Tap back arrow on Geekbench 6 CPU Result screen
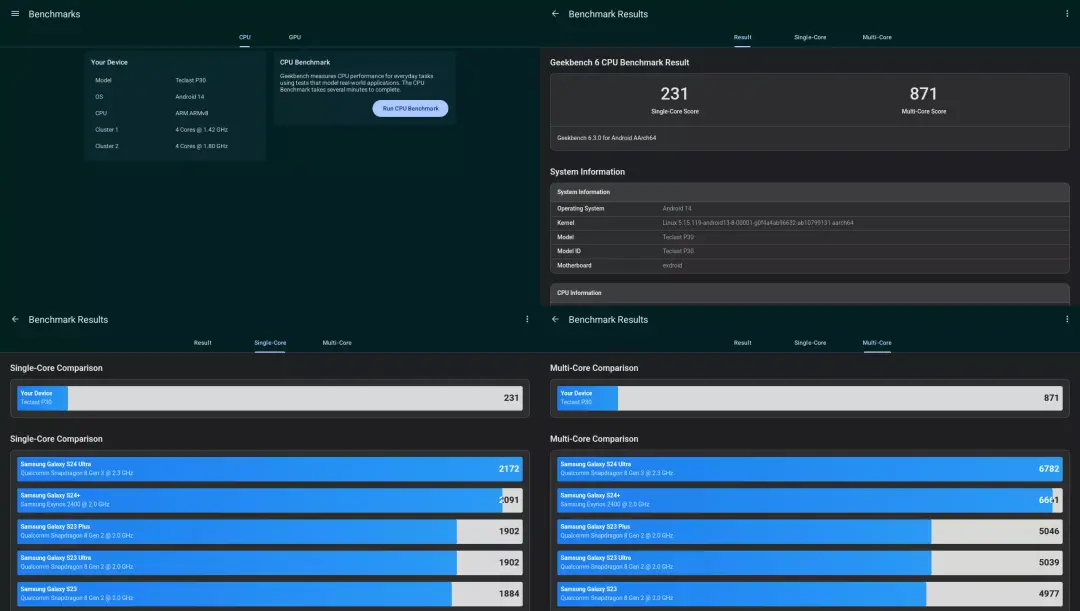This screenshot has width=1080, height=611. [x=555, y=14]
